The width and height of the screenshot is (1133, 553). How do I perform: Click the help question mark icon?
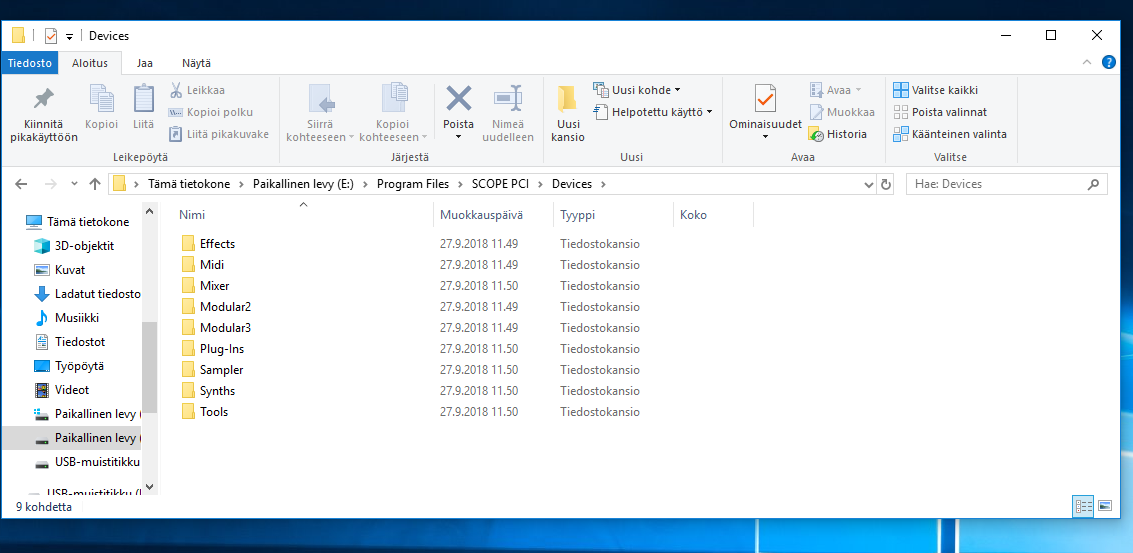pos(1108,62)
